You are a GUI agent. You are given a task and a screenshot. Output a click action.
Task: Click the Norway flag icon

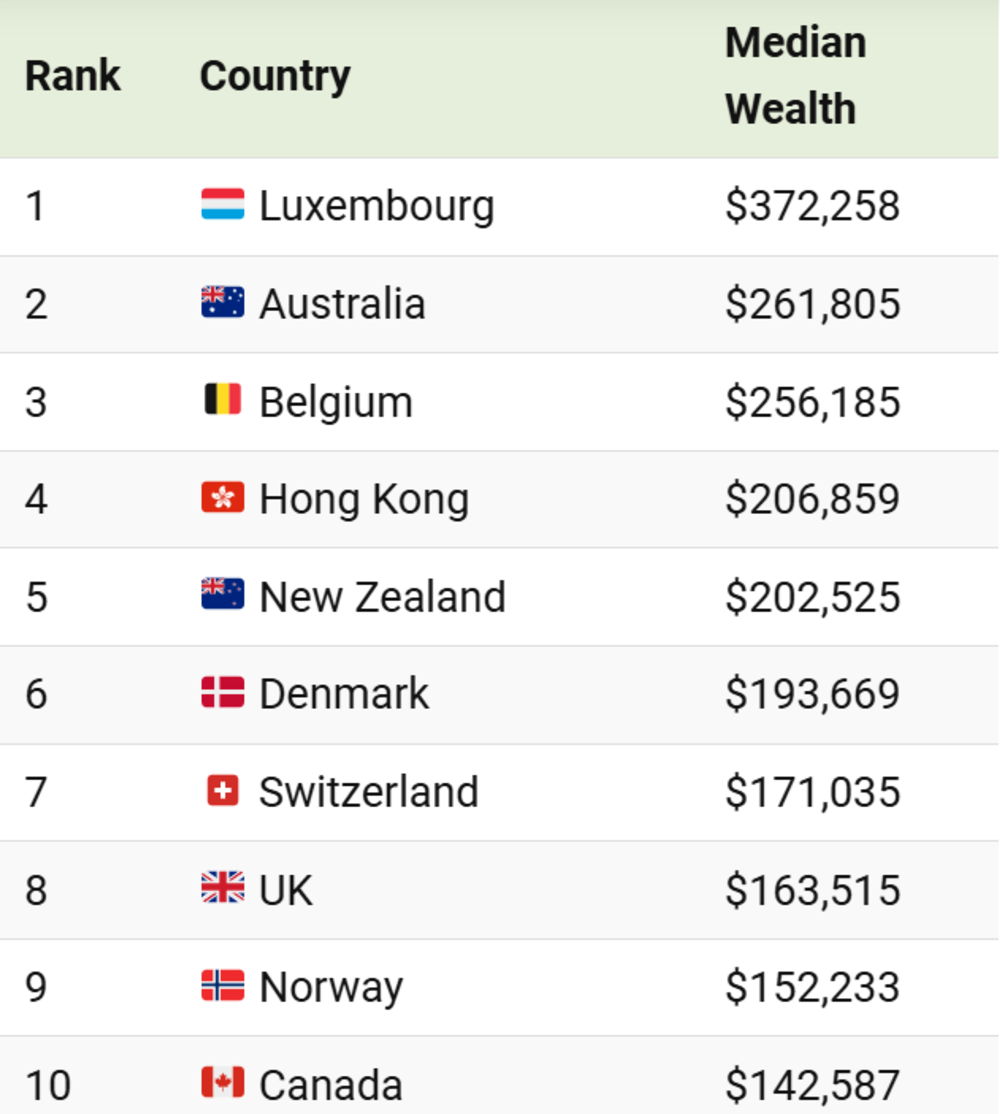pyautogui.click(x=222, y=986)
